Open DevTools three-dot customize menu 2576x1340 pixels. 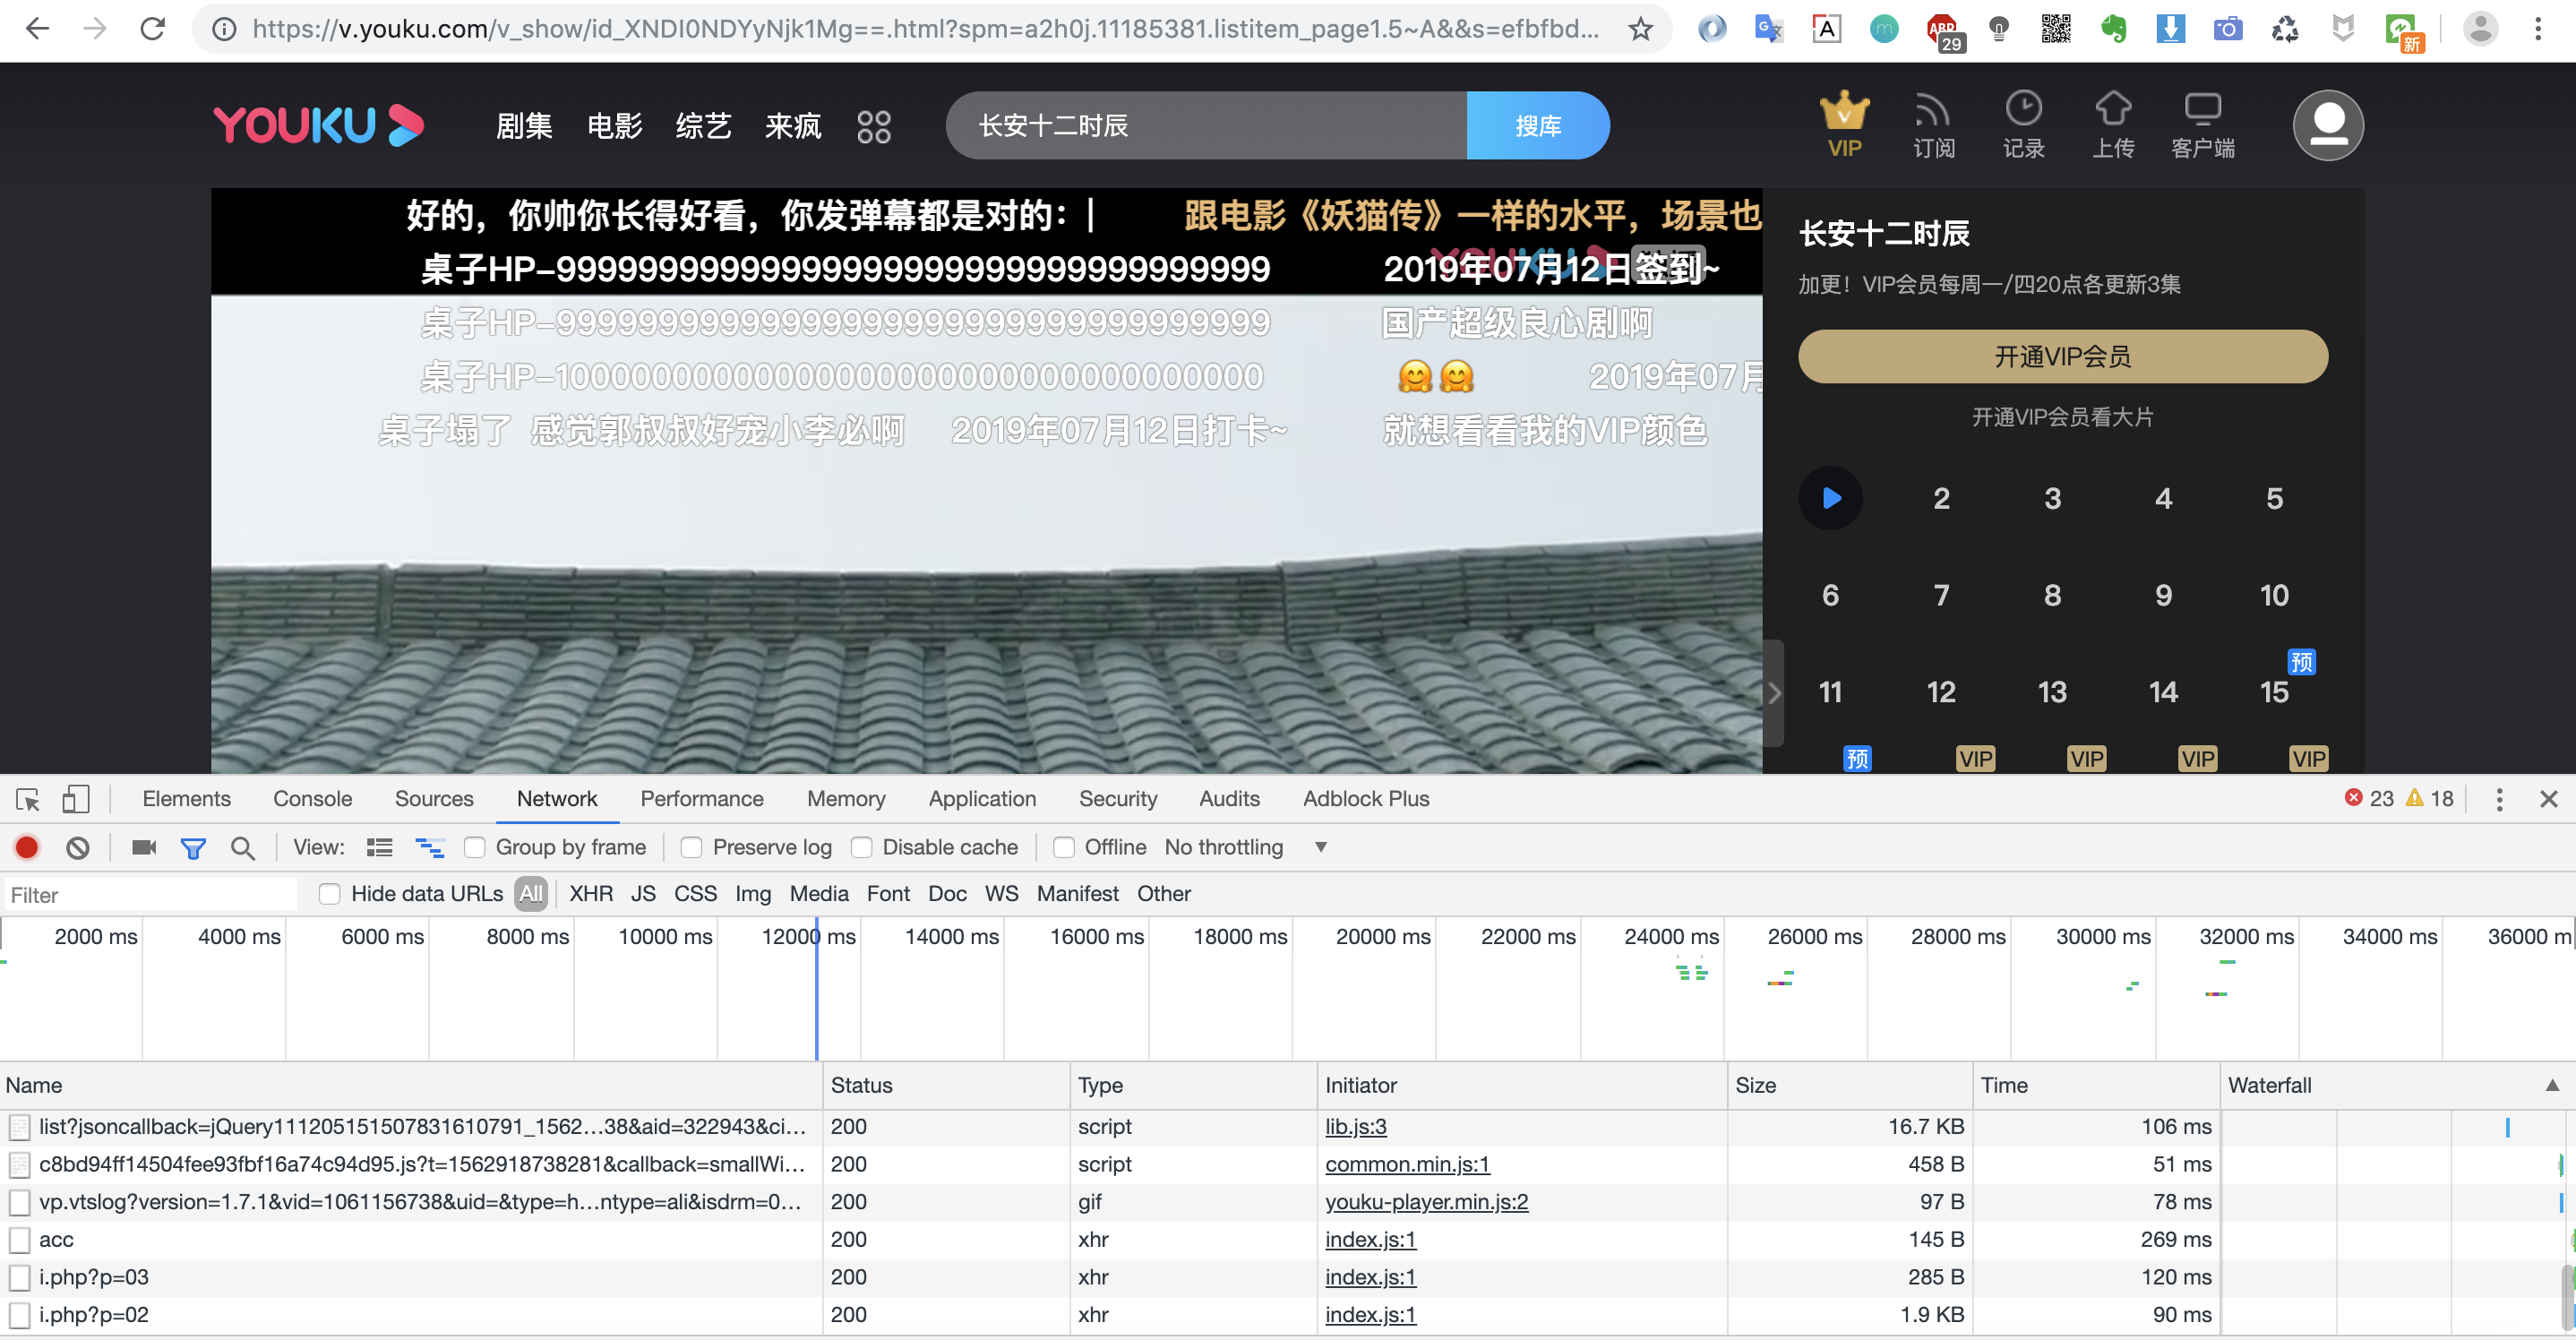pyautogui.click(x=2498, y=798)
